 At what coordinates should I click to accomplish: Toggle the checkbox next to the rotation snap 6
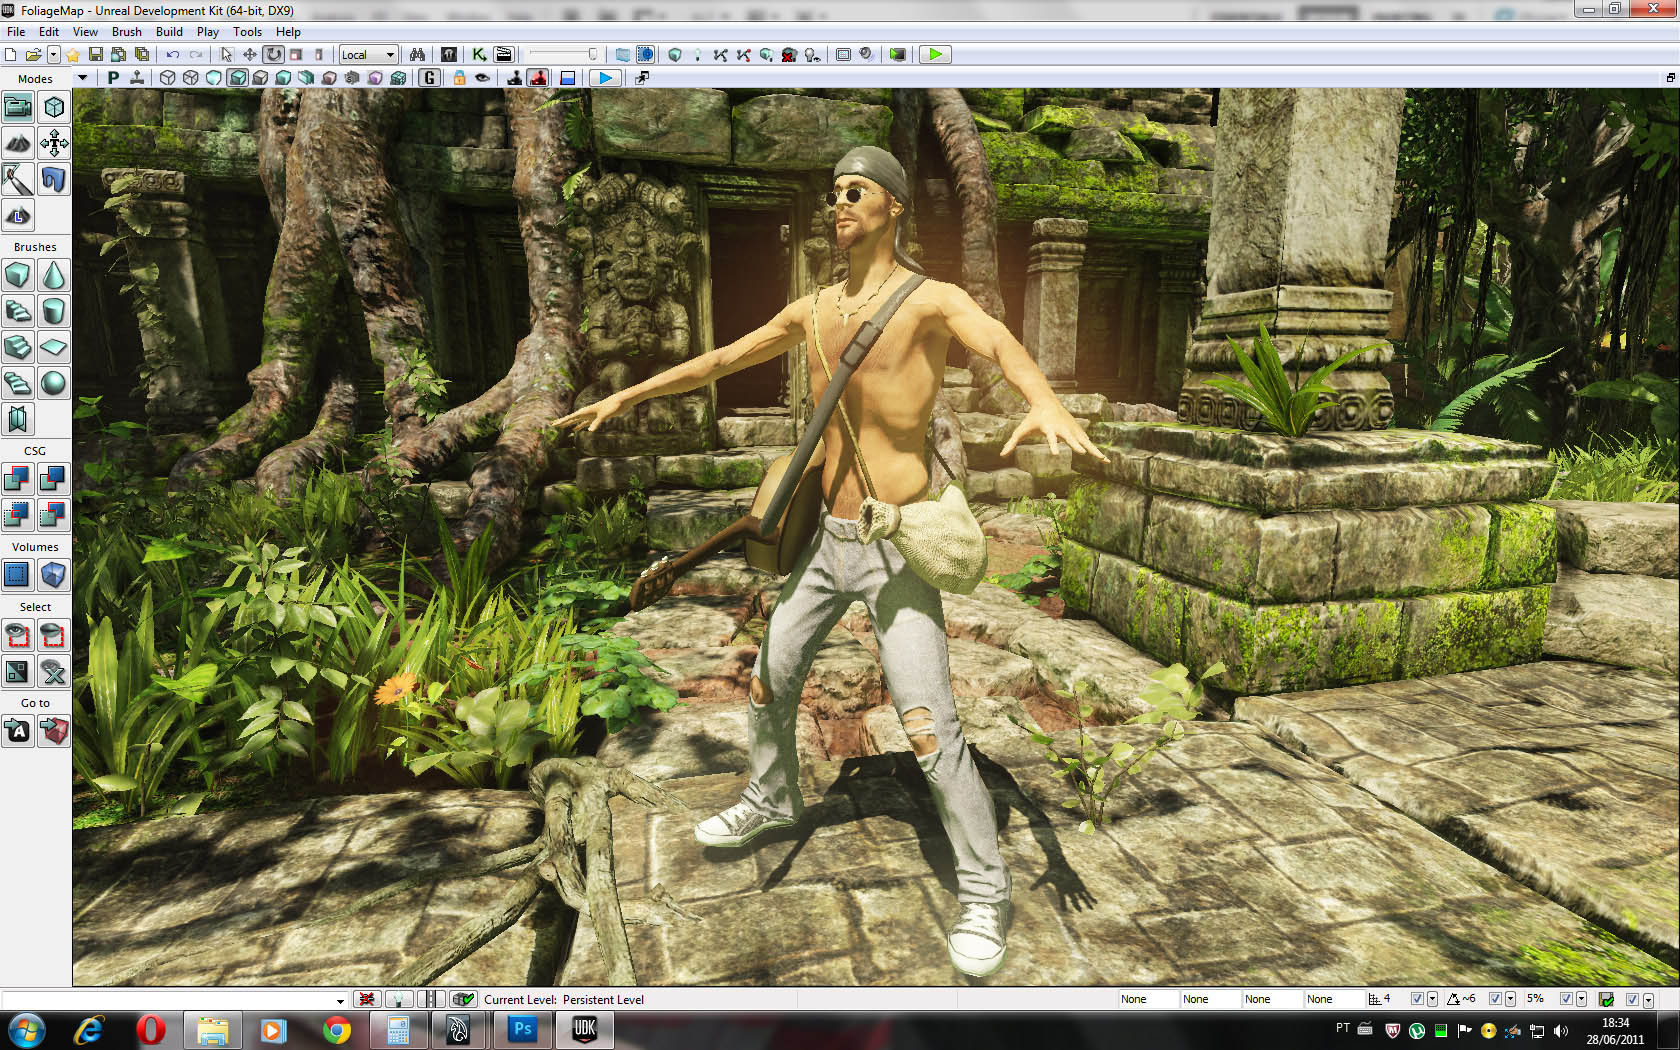pos(1495,999)
